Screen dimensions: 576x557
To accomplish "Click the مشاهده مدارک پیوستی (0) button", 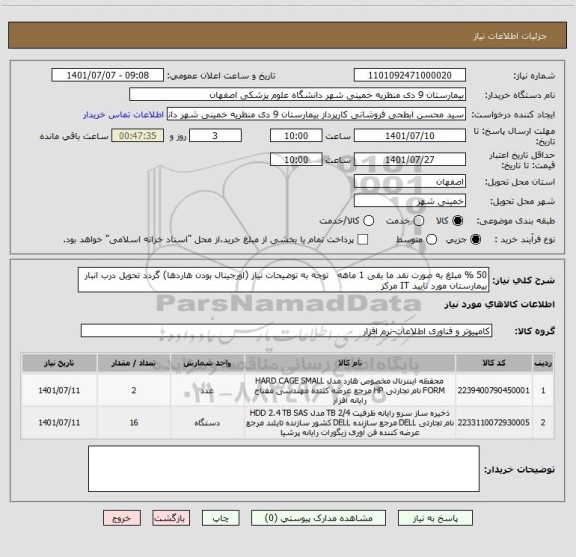I will coord(318,518).
